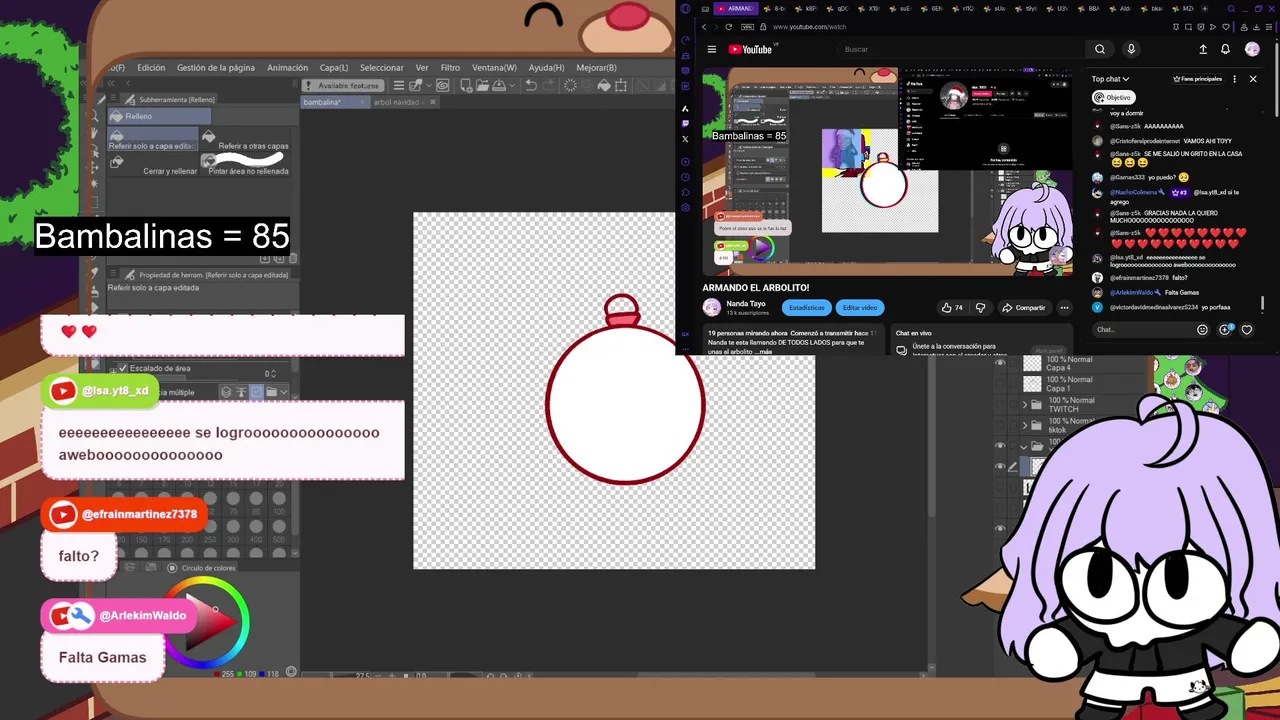Expand description with '...más' link
The image size is (1280, 720).
(x=764, y=352)
